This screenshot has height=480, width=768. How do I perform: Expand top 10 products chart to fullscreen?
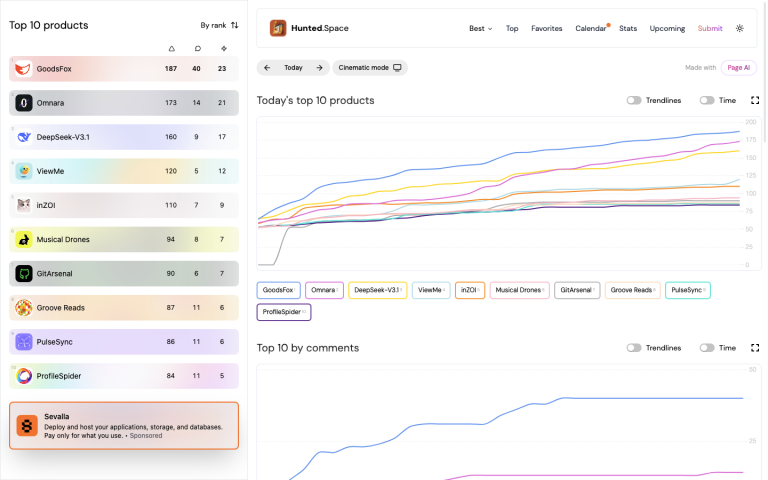tap(755, 100)
